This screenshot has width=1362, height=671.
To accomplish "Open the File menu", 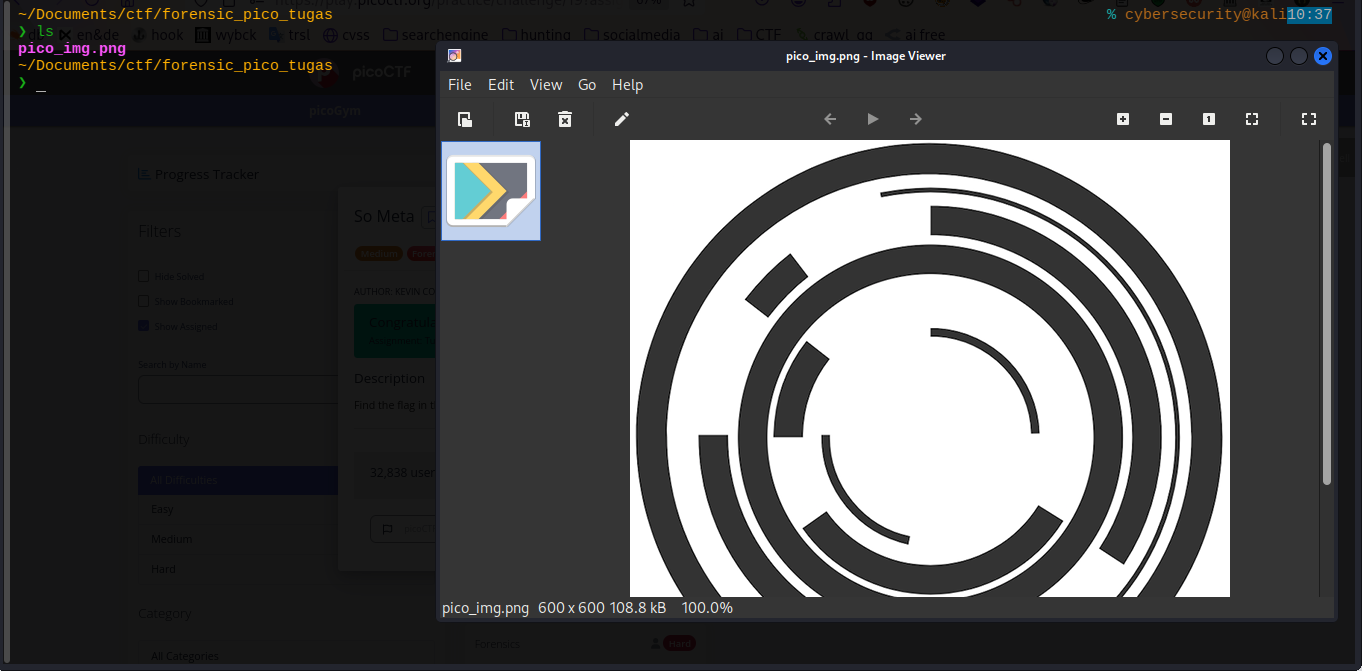I will (459, 85).
